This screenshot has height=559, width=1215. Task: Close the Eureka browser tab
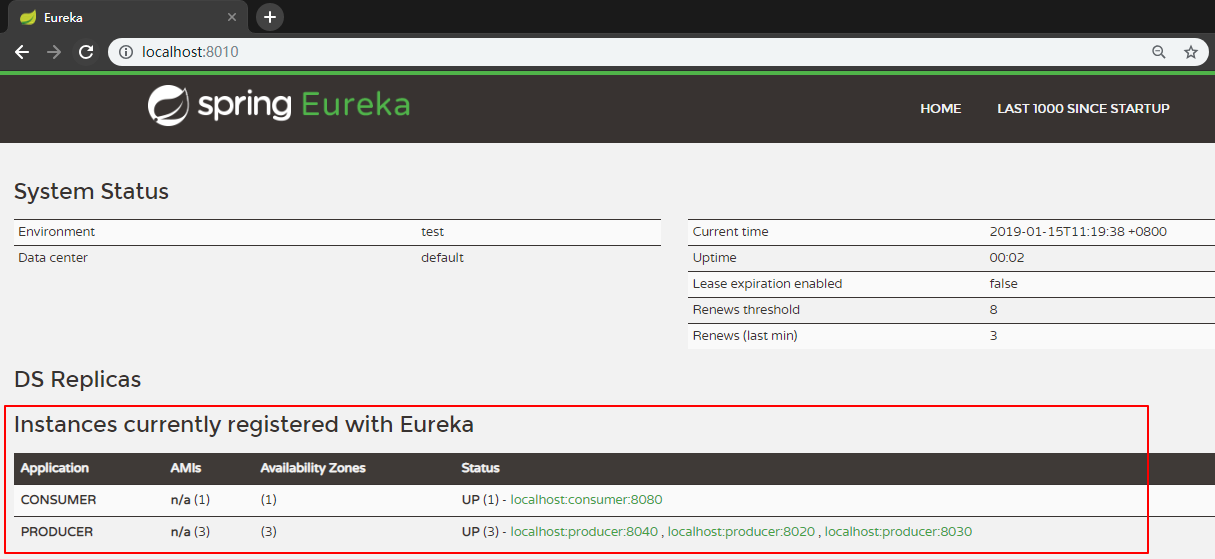232,17
